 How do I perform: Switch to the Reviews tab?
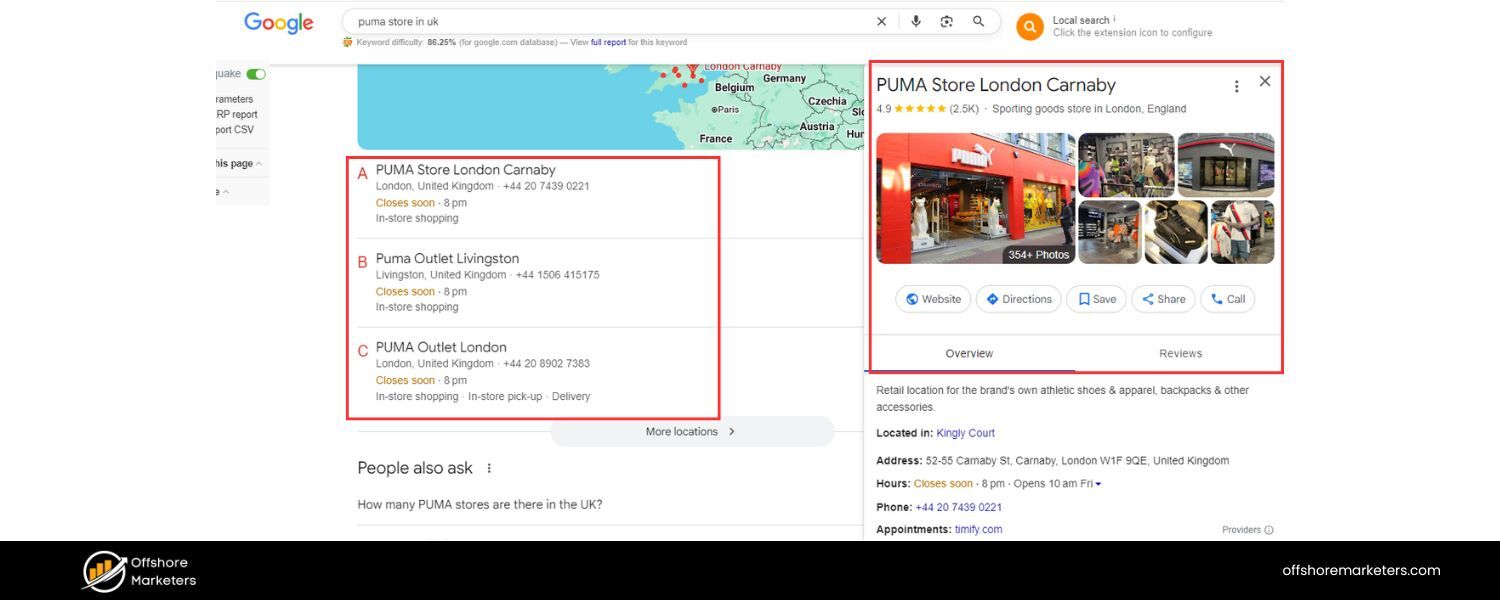point(1180,353)
